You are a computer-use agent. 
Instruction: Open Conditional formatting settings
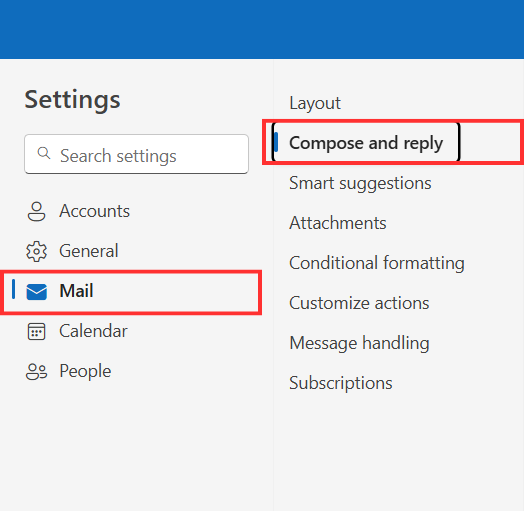[377, 263]
